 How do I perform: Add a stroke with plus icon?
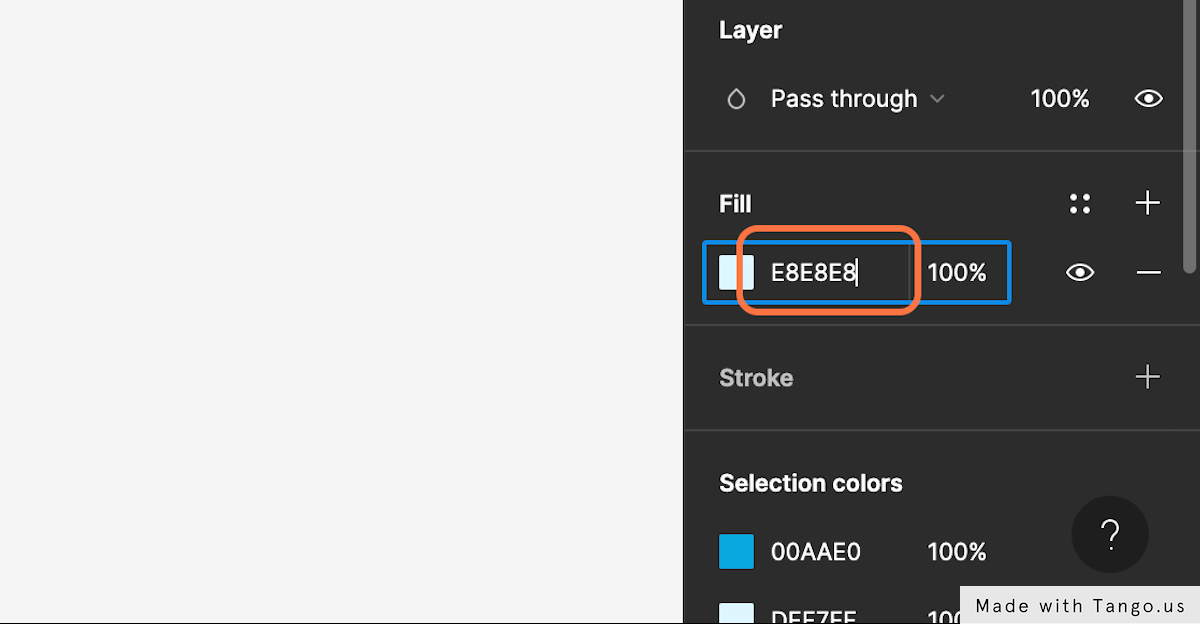(x=1148, y=377)
